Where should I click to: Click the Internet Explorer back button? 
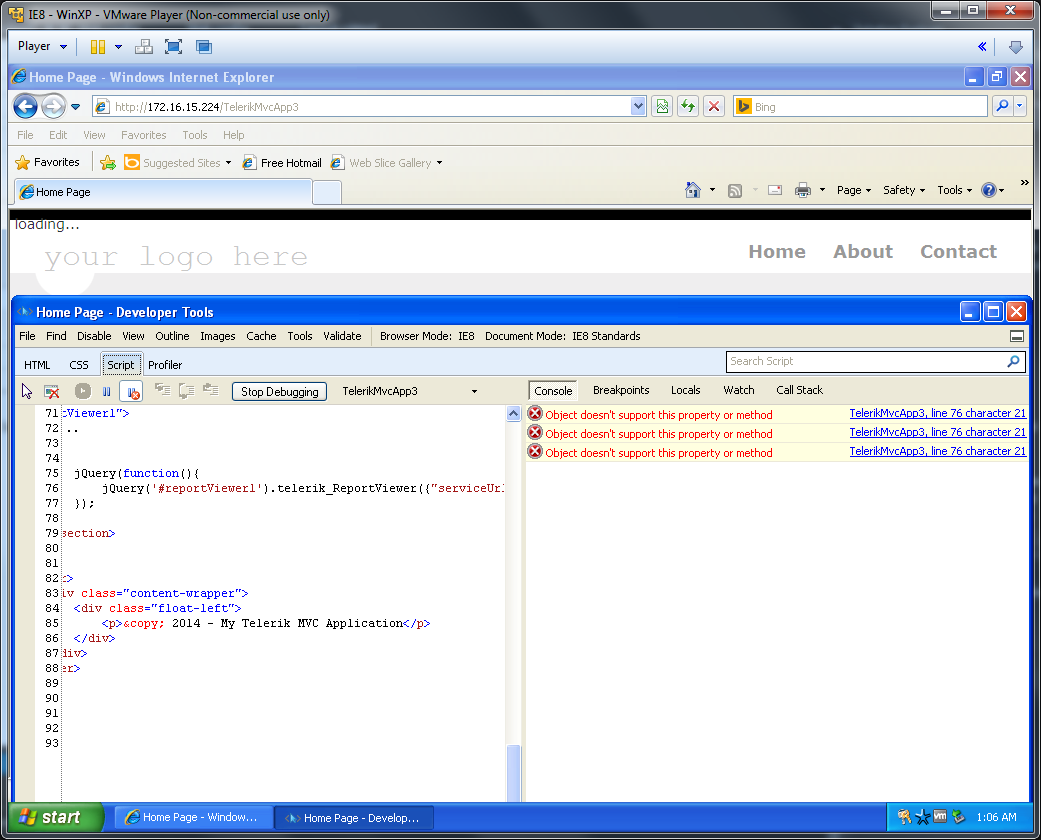coord(25,106)
